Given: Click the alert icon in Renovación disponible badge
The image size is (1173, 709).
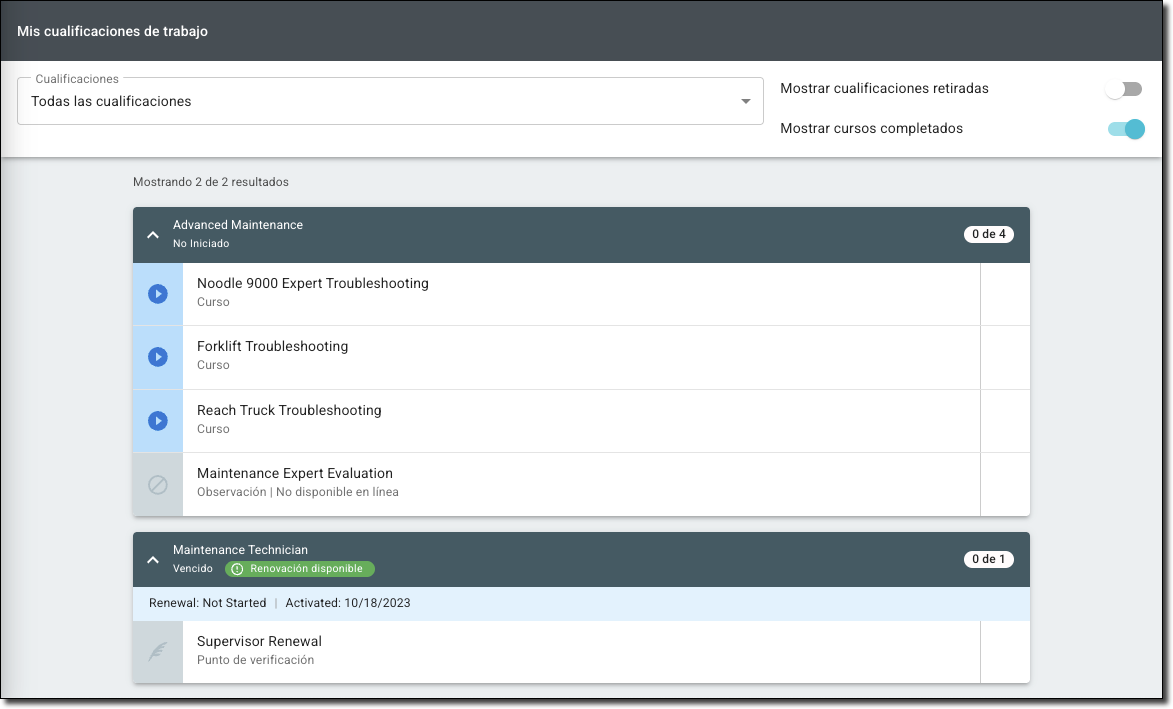Looking at the screenshot, I should click(237, 569).
